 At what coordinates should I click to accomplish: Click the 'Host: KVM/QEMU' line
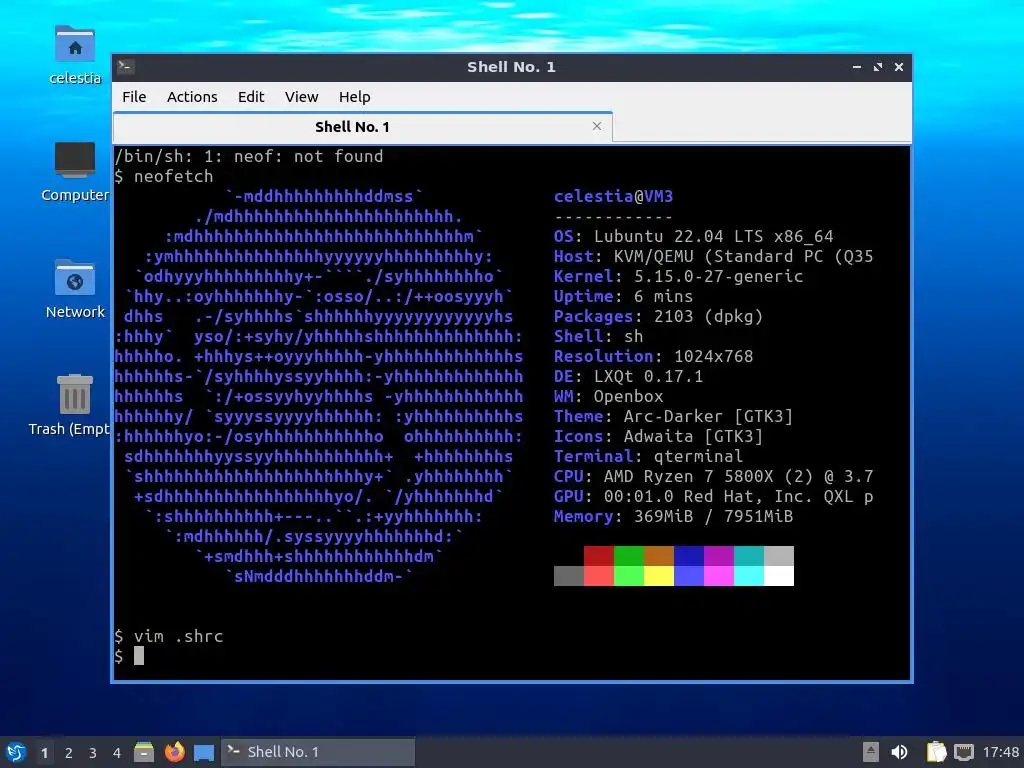pyautogui.click(x=714, y=257)
